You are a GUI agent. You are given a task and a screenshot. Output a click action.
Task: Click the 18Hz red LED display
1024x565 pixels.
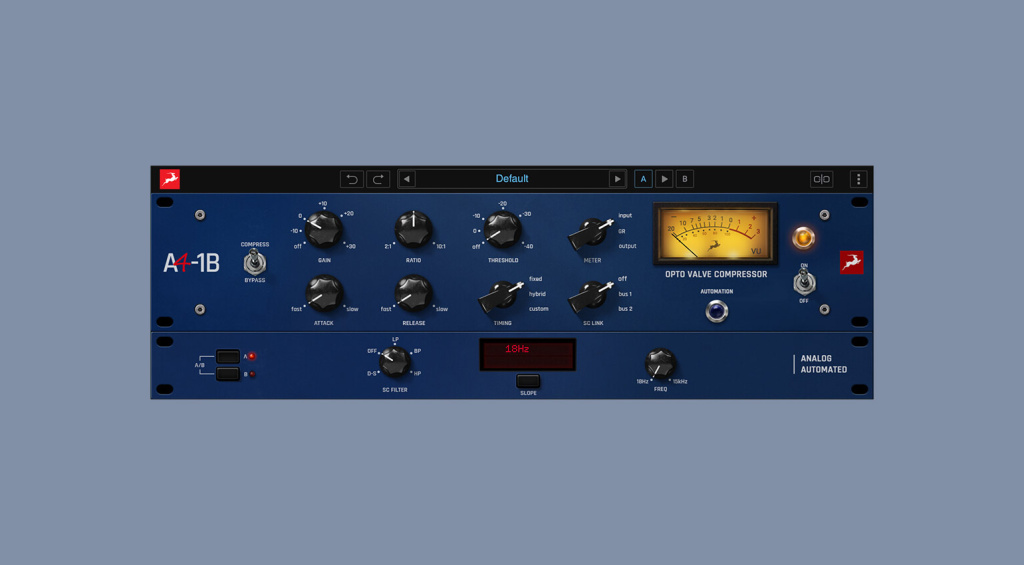528,355
